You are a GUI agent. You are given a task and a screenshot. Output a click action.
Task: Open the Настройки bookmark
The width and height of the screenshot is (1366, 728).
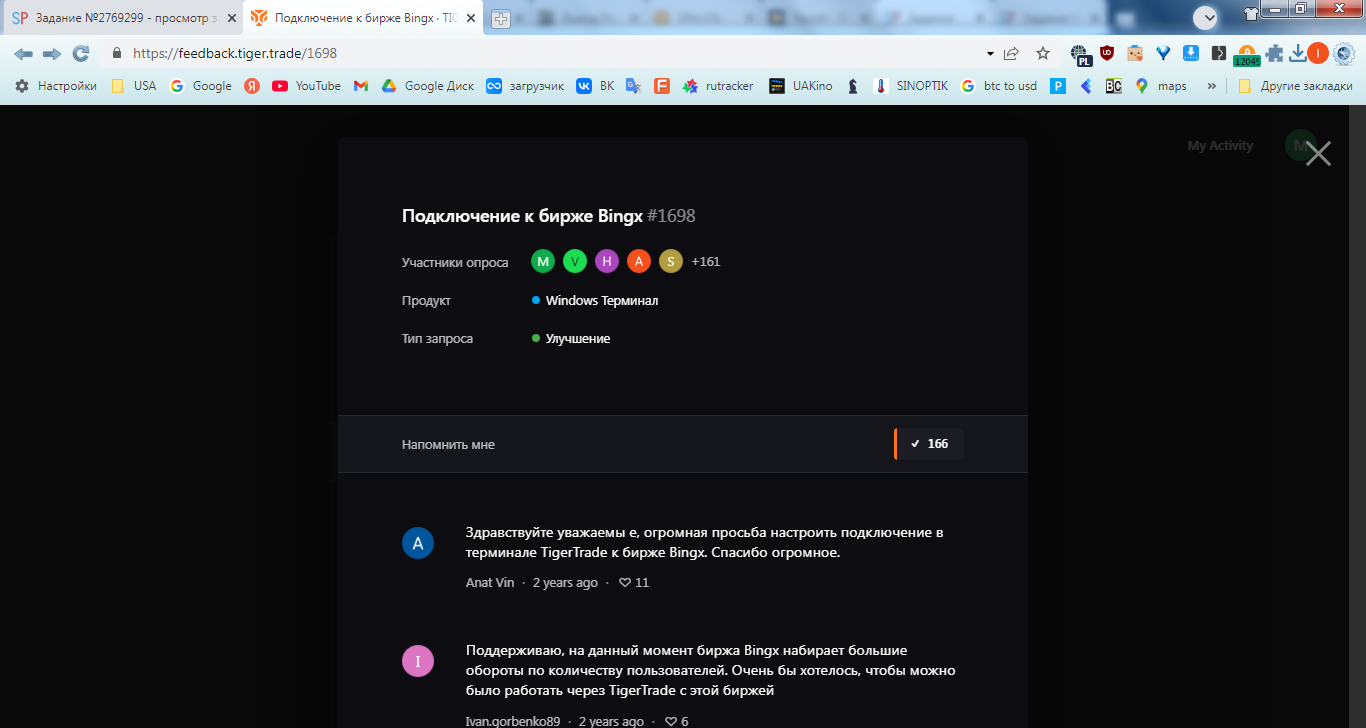[56, 86]
